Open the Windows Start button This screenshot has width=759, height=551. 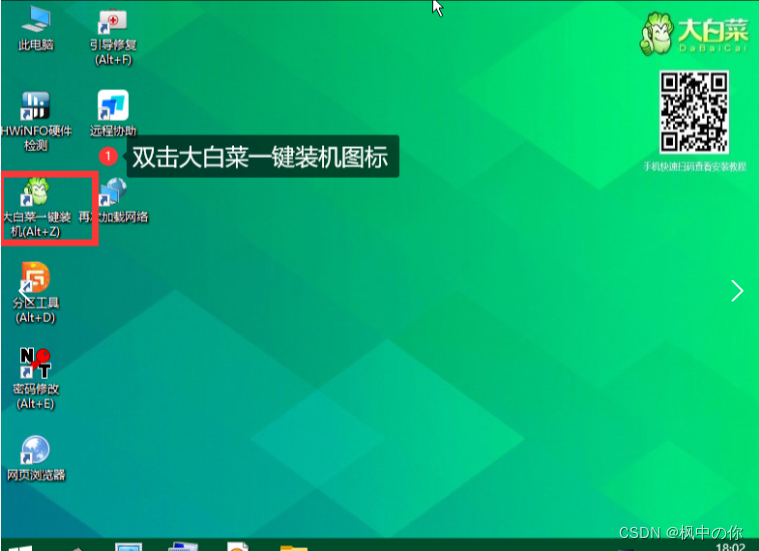(20, 548)
